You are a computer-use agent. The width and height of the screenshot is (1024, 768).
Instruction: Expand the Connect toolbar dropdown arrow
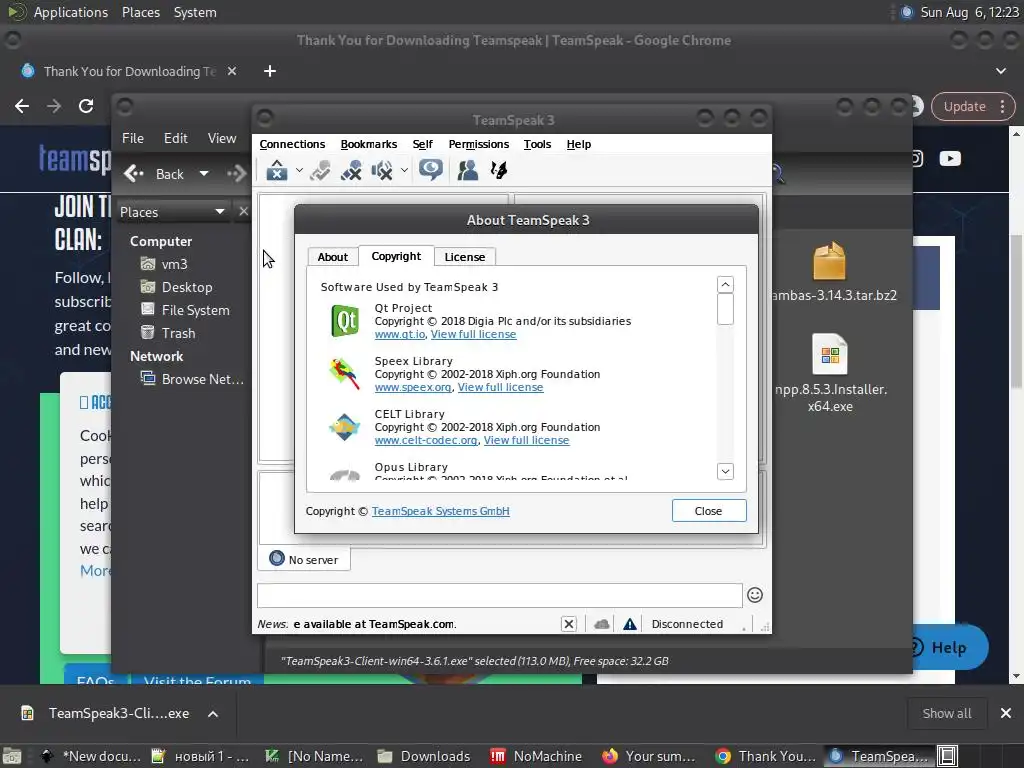(x=299, y=170)
